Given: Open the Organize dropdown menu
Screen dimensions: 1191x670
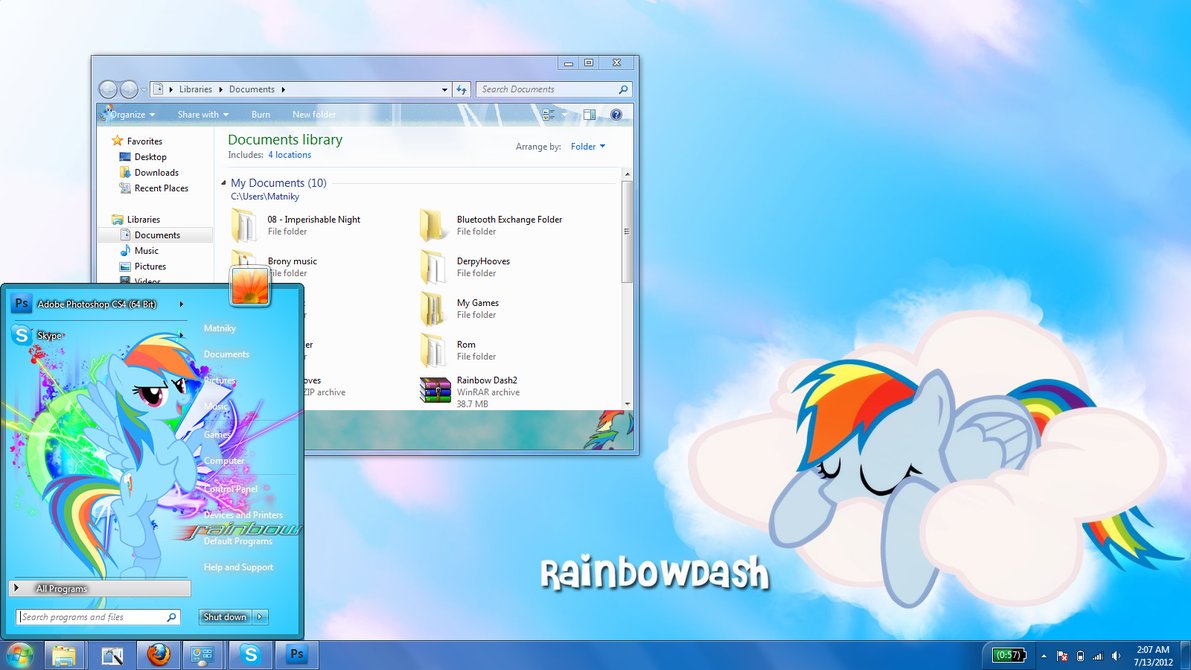Looking at the screenshot, I should click(132, 115).
